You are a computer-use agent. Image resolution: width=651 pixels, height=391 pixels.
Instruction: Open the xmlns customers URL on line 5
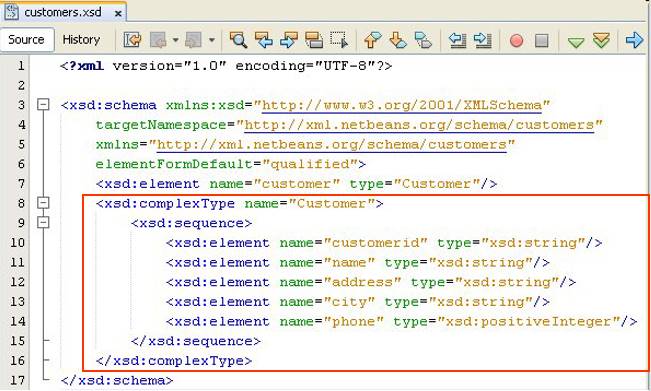coord(331,144)
